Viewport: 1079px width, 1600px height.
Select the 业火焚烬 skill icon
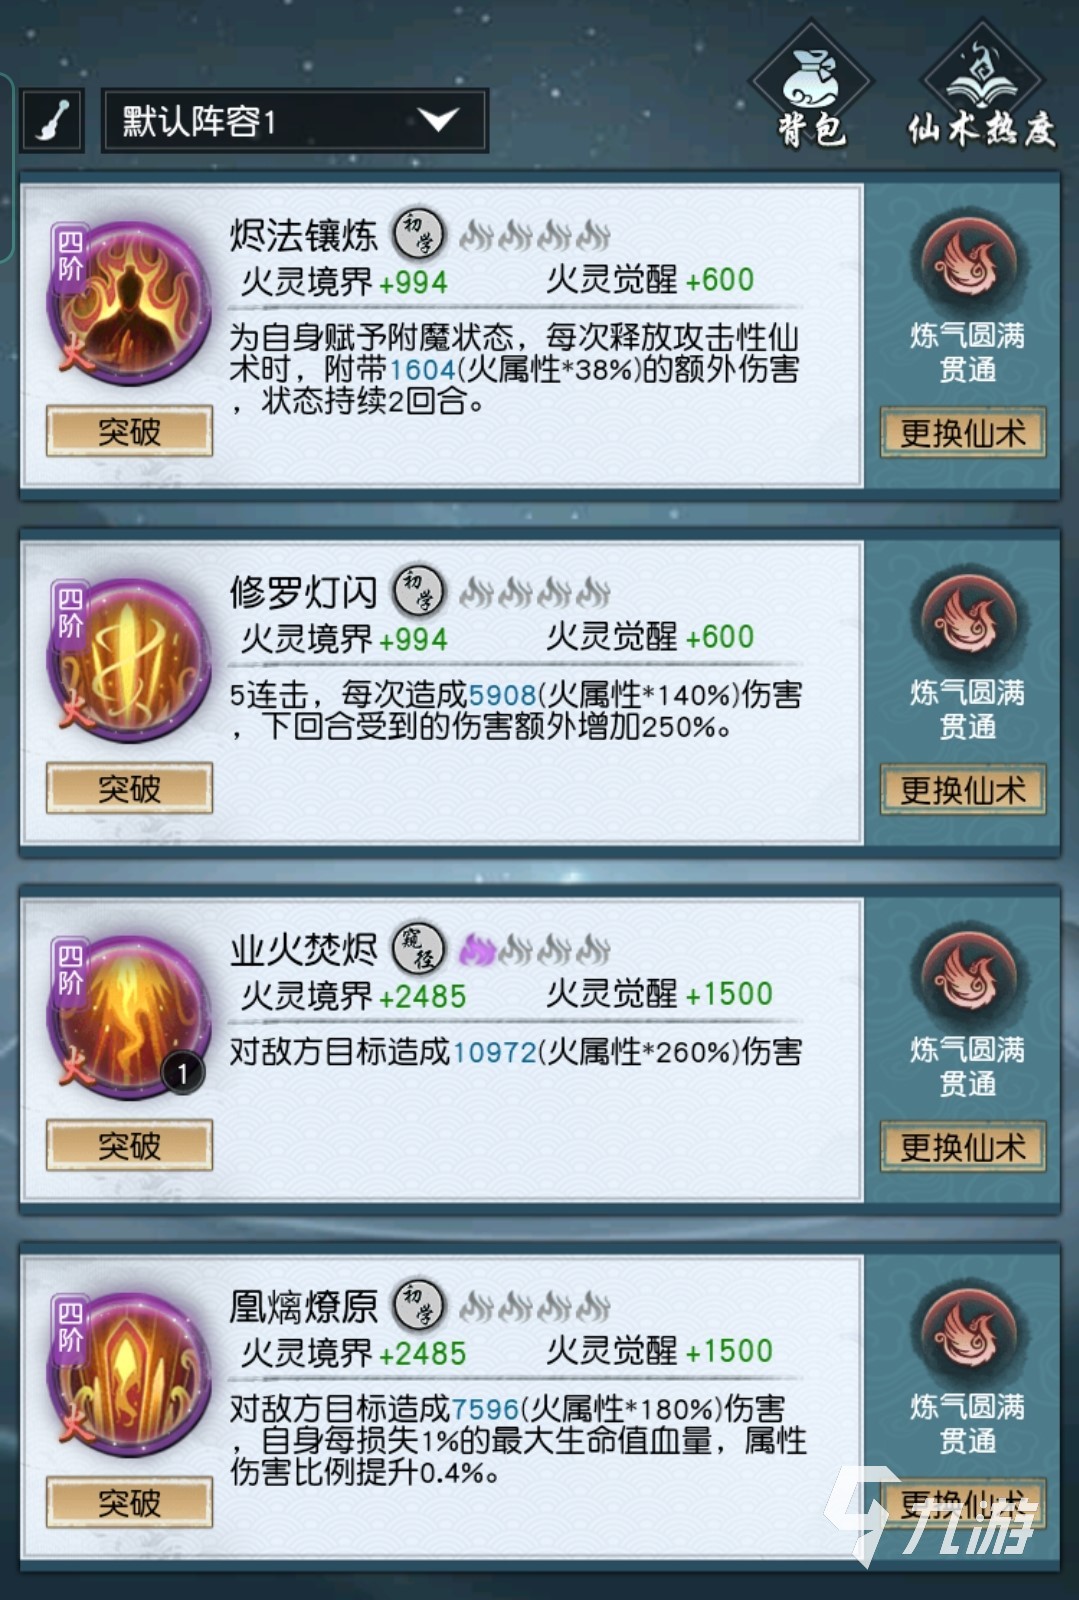pos(128,1017)
